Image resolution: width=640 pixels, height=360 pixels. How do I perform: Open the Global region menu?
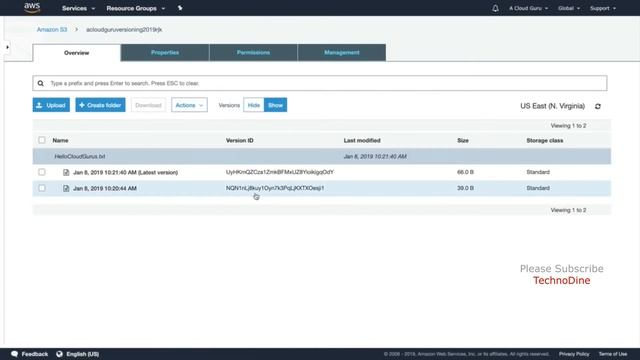569,8
